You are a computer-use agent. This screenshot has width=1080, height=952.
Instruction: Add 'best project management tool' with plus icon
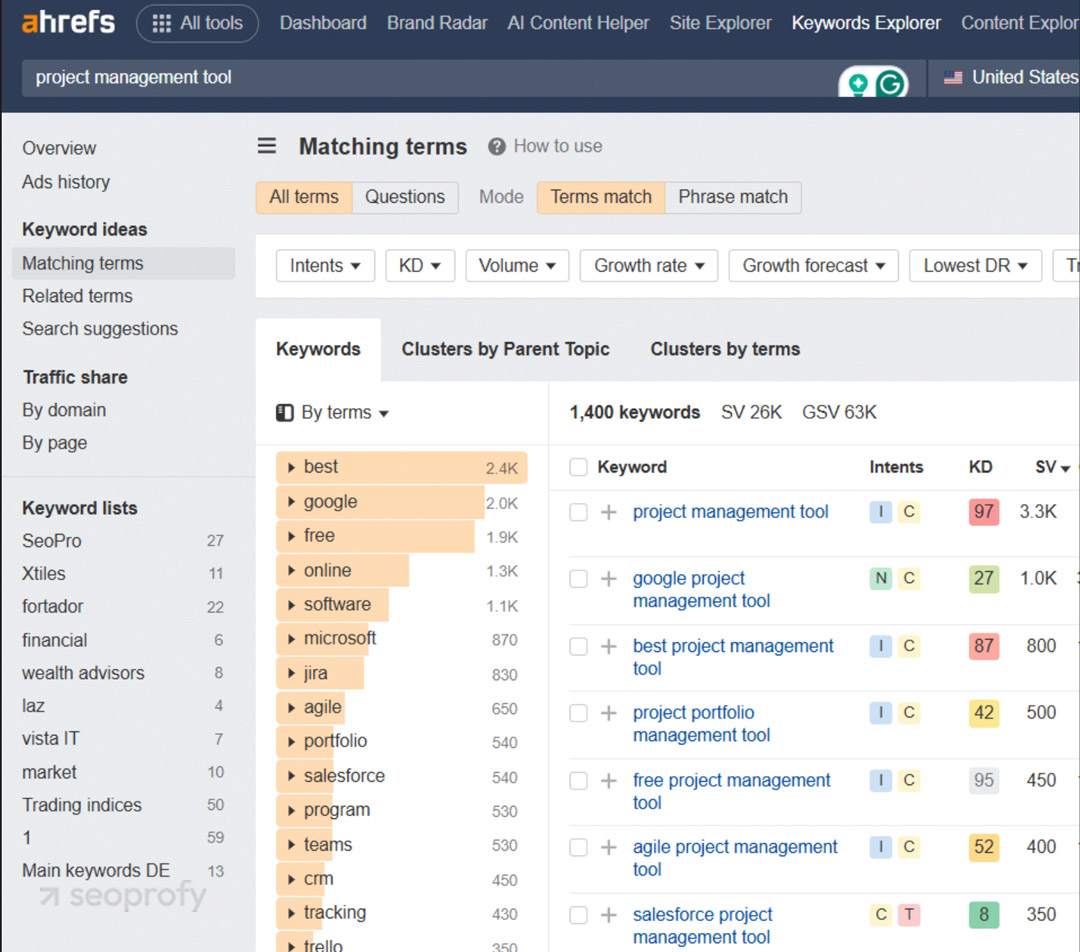pyautogui.click(x=608, y=646)
